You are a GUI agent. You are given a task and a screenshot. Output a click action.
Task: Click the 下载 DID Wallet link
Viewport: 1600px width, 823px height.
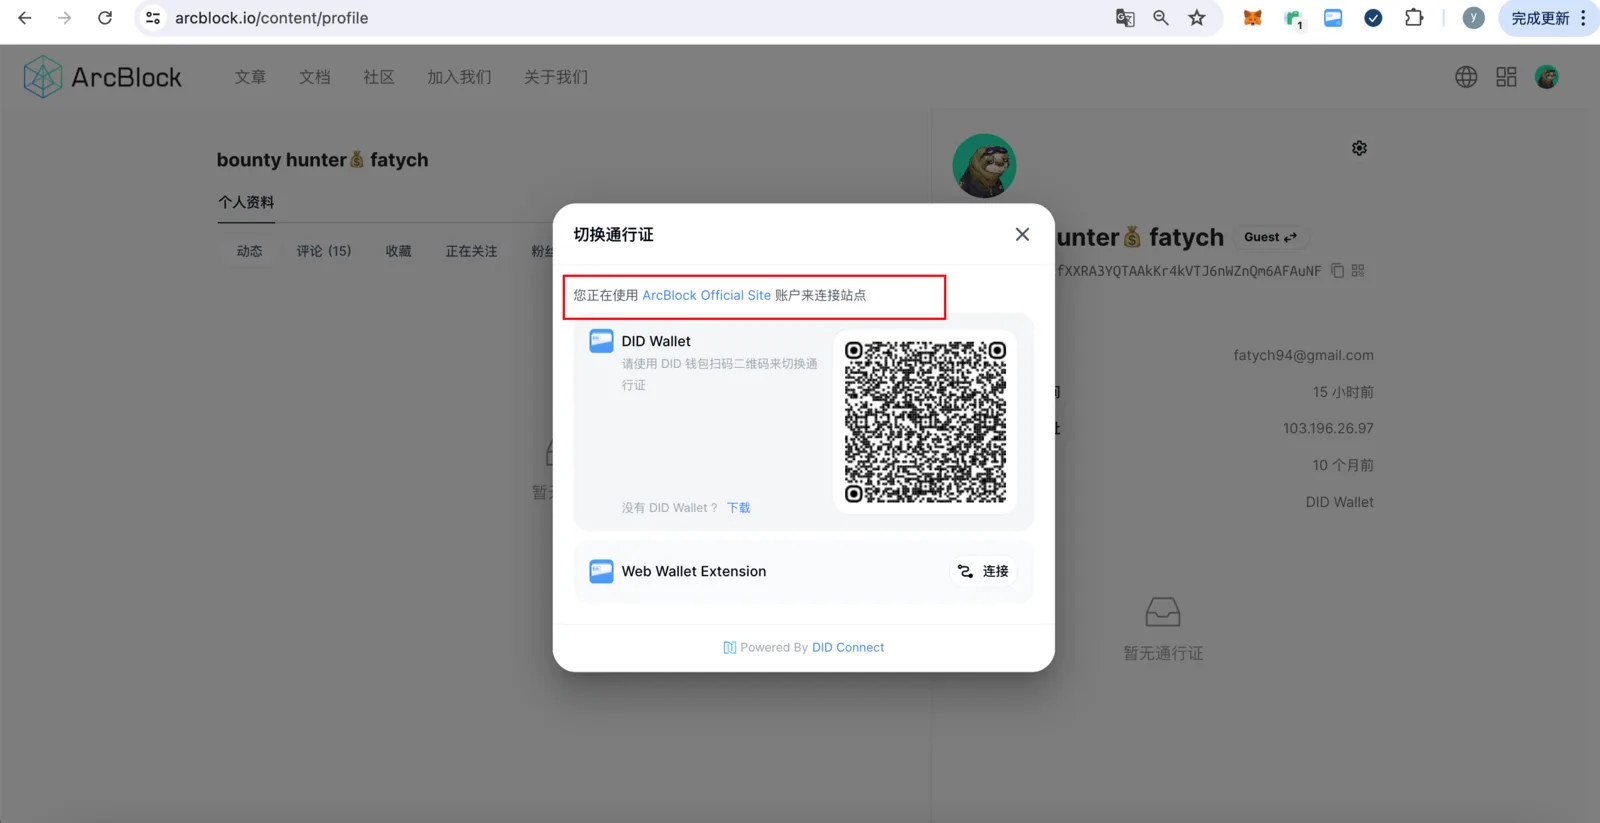739,508
